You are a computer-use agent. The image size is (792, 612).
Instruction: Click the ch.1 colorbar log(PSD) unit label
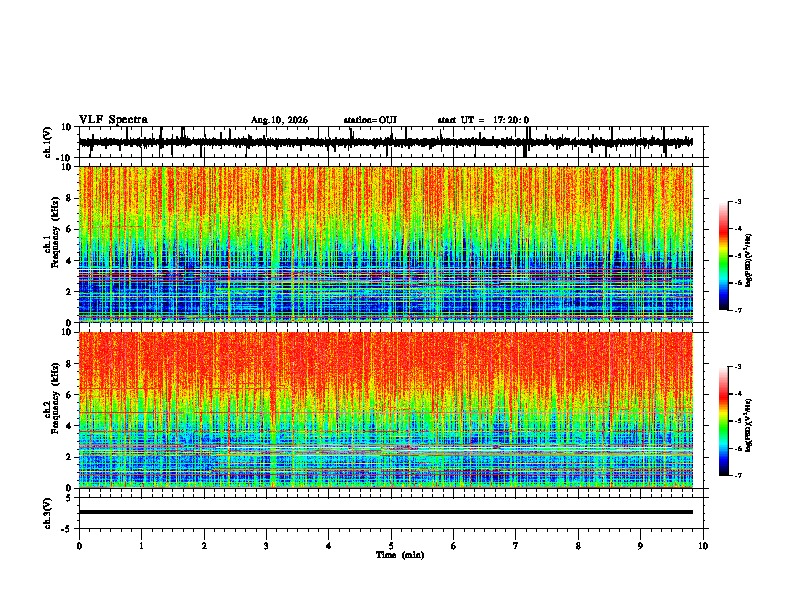click(748, 261)
